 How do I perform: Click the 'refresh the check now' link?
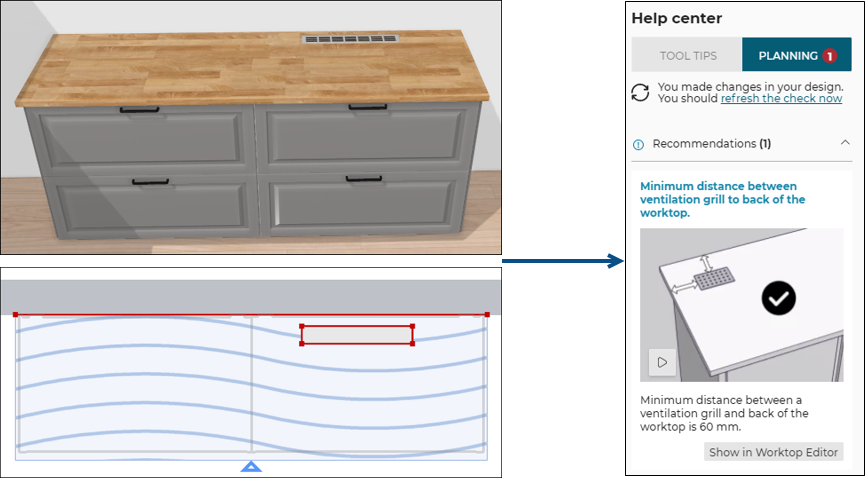(781, 99)
